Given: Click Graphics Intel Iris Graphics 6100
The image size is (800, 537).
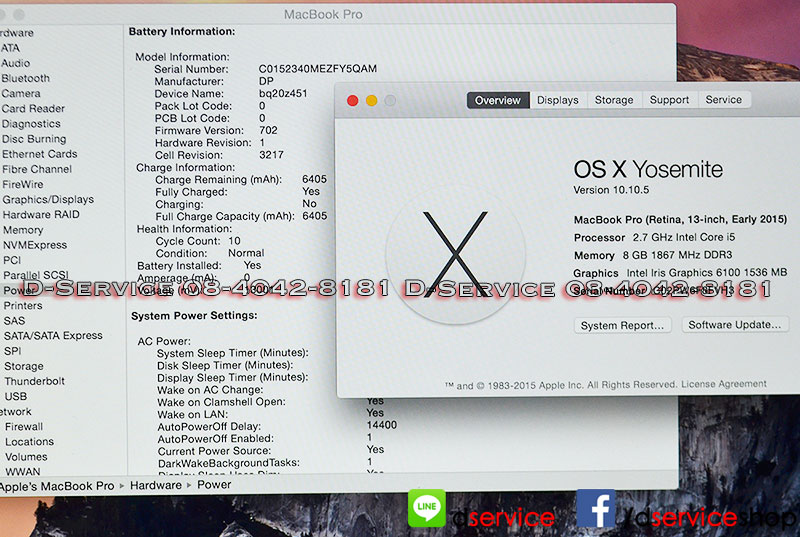Looking at the screenshot, I should (680, 273).
